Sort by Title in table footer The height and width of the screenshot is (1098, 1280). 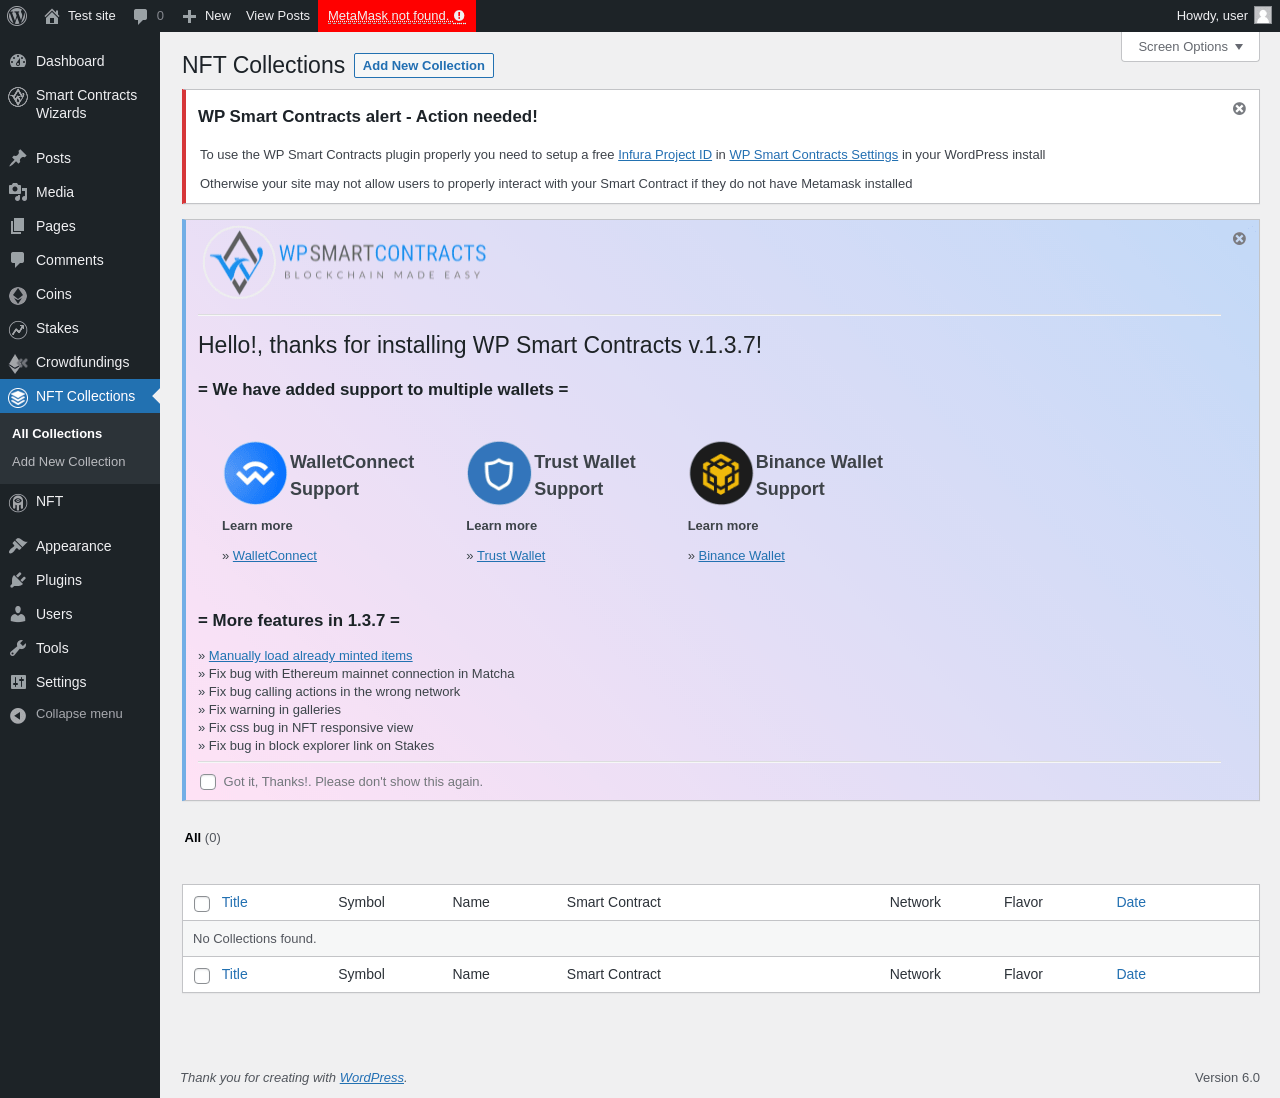(235, 974)
